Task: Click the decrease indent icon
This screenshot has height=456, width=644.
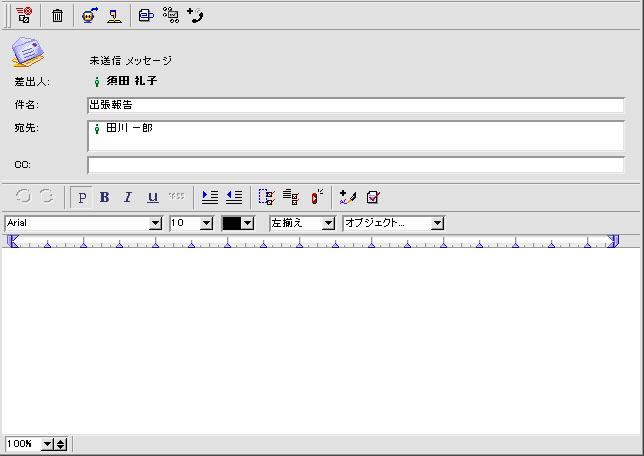Action: 234,197
